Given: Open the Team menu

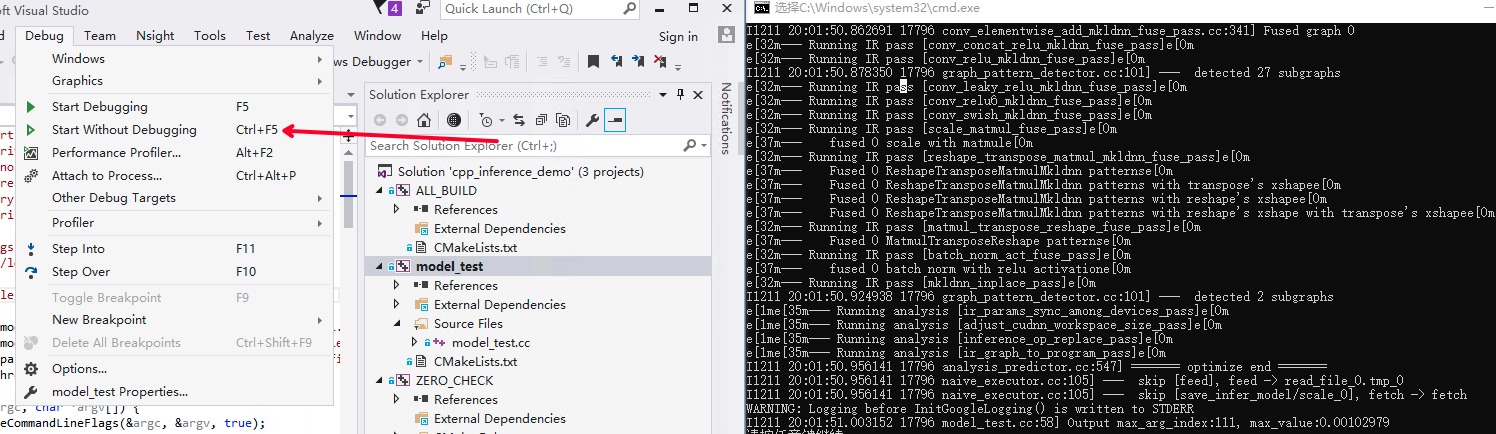Looking at the screenshot, I should tap(99, 35).
